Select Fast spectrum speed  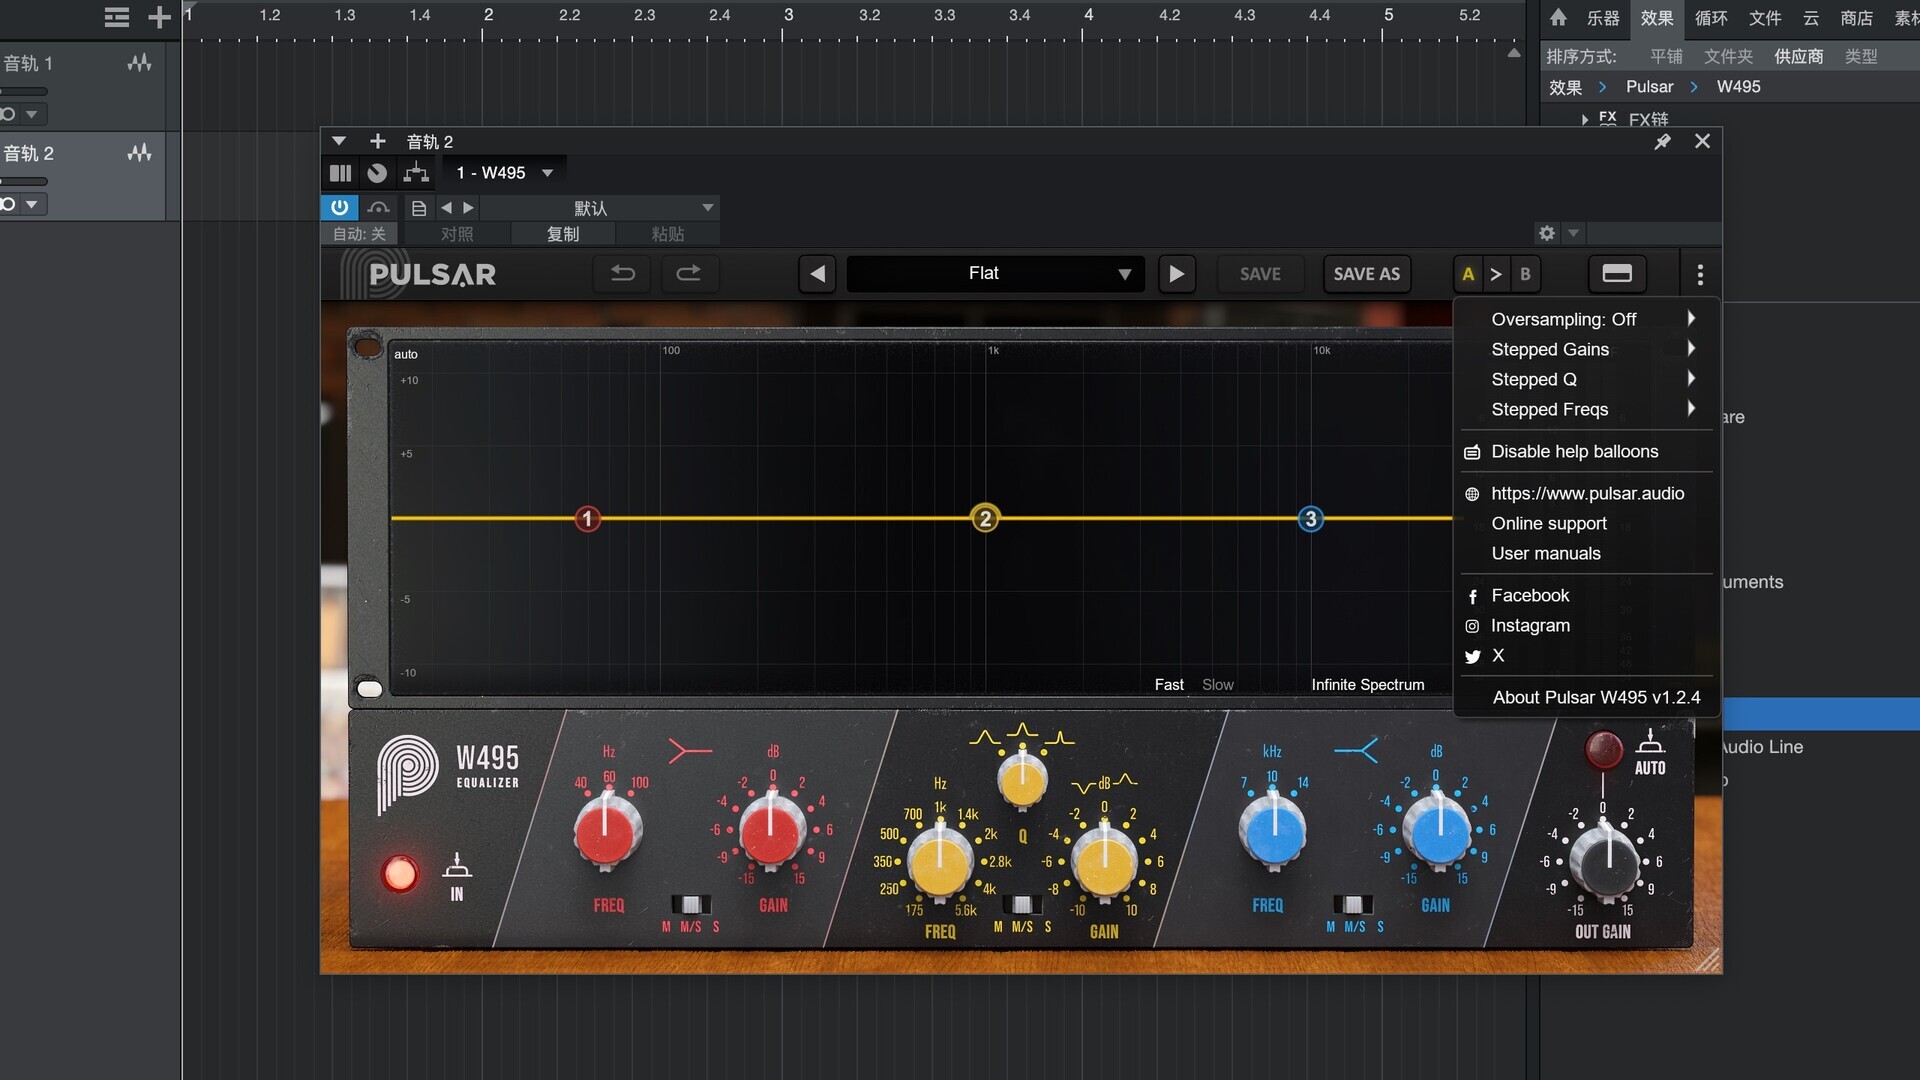click(x=1169, y=685)
